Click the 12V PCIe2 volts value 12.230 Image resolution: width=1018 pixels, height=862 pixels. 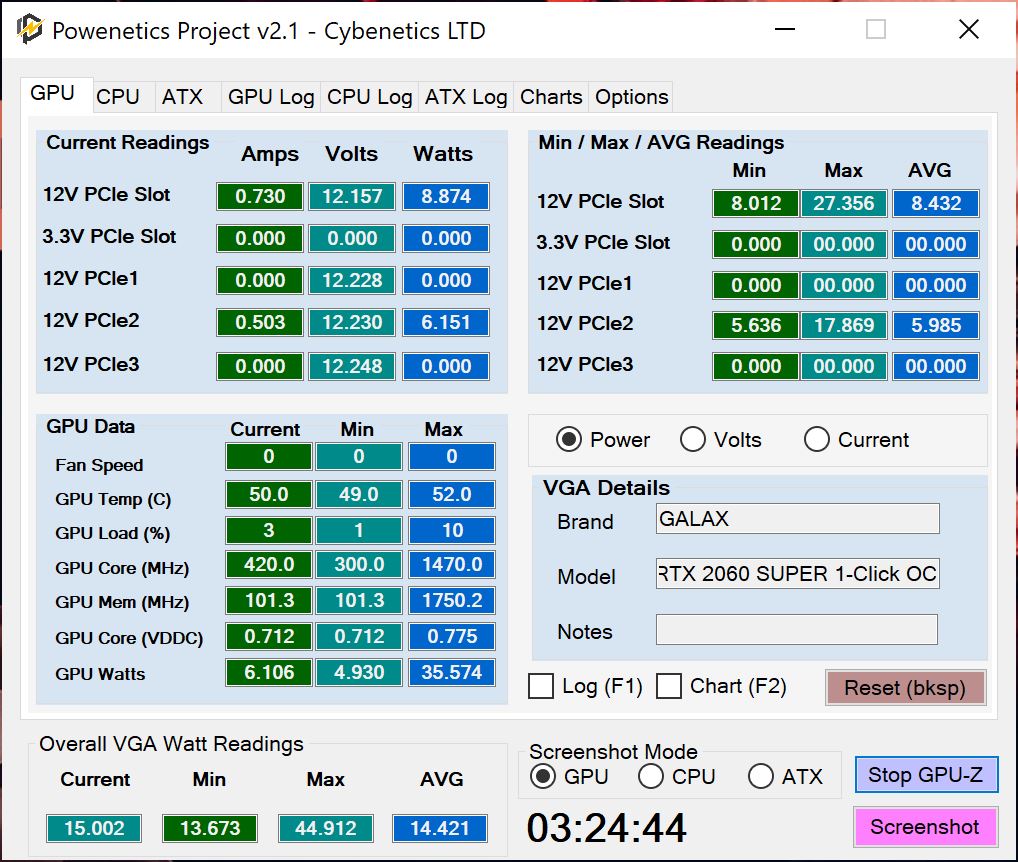coord(352,322)
